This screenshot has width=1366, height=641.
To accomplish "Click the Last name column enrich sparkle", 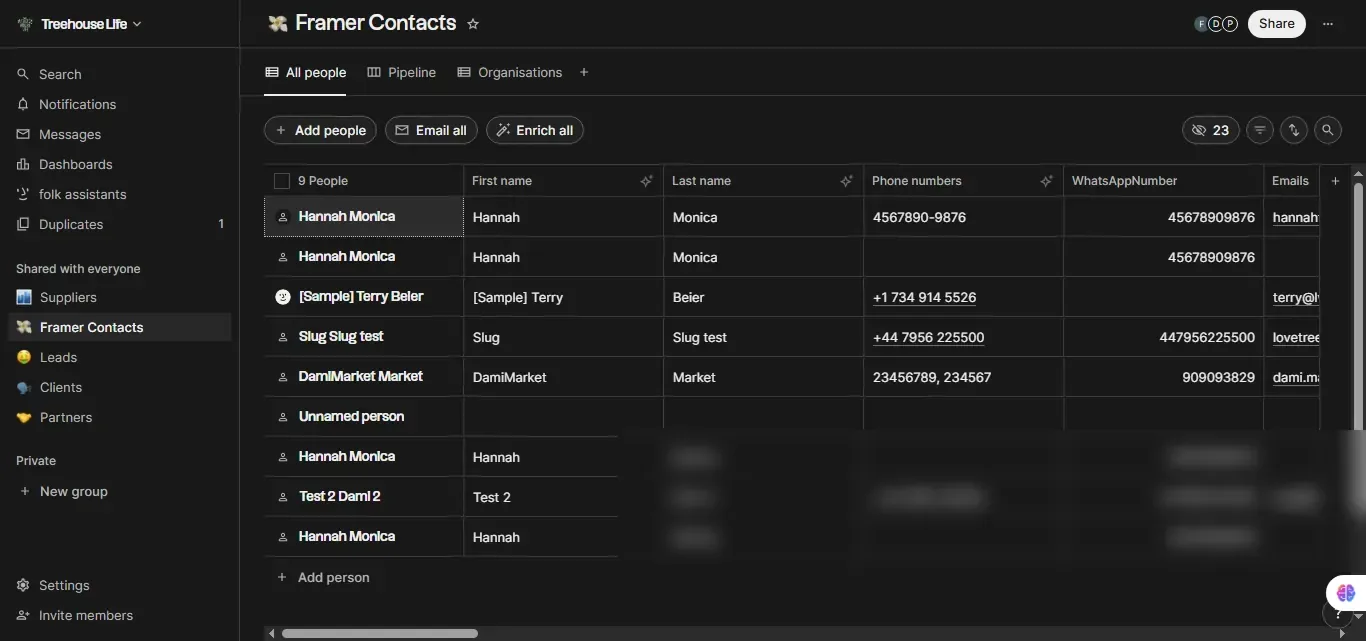I will pos(846,181).
